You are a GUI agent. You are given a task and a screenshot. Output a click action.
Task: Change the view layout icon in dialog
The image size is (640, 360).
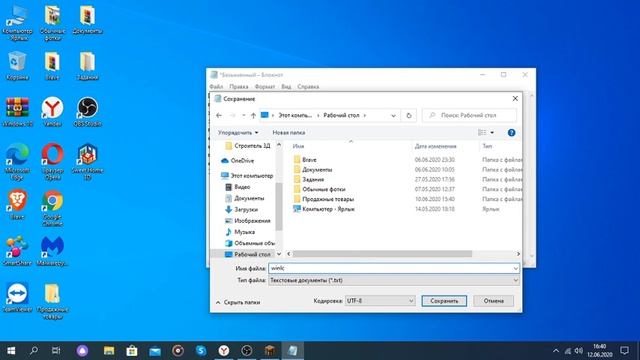click(482, 133)
